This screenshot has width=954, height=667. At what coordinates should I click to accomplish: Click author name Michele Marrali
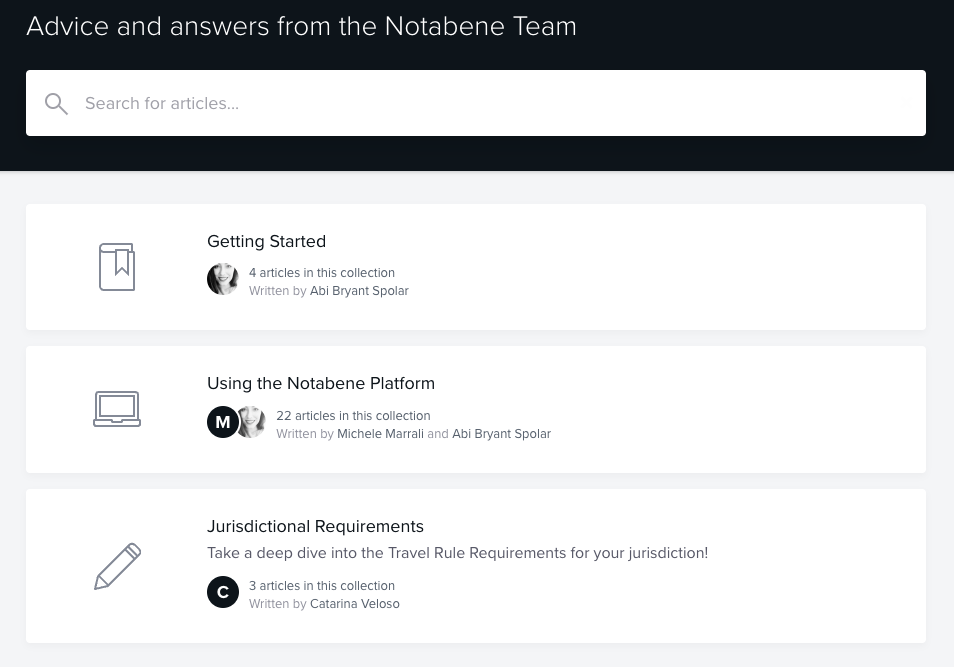pos(380,434)
